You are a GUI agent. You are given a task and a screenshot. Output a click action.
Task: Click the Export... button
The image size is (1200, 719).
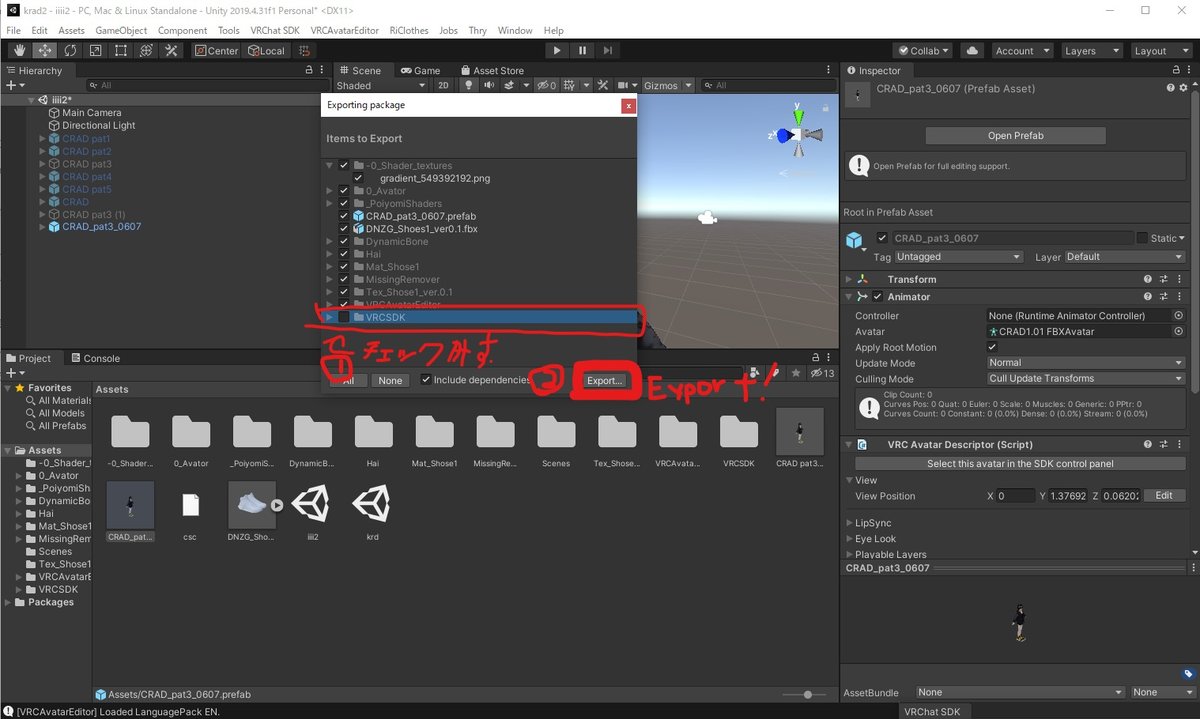pyautogui.click(x=605, y=381)
